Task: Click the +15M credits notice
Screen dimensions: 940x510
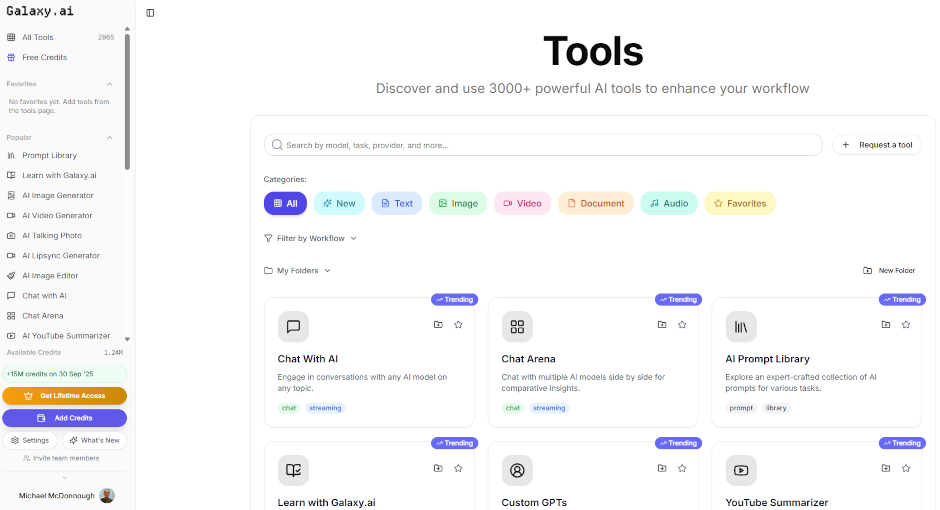Action: [65, 374]
